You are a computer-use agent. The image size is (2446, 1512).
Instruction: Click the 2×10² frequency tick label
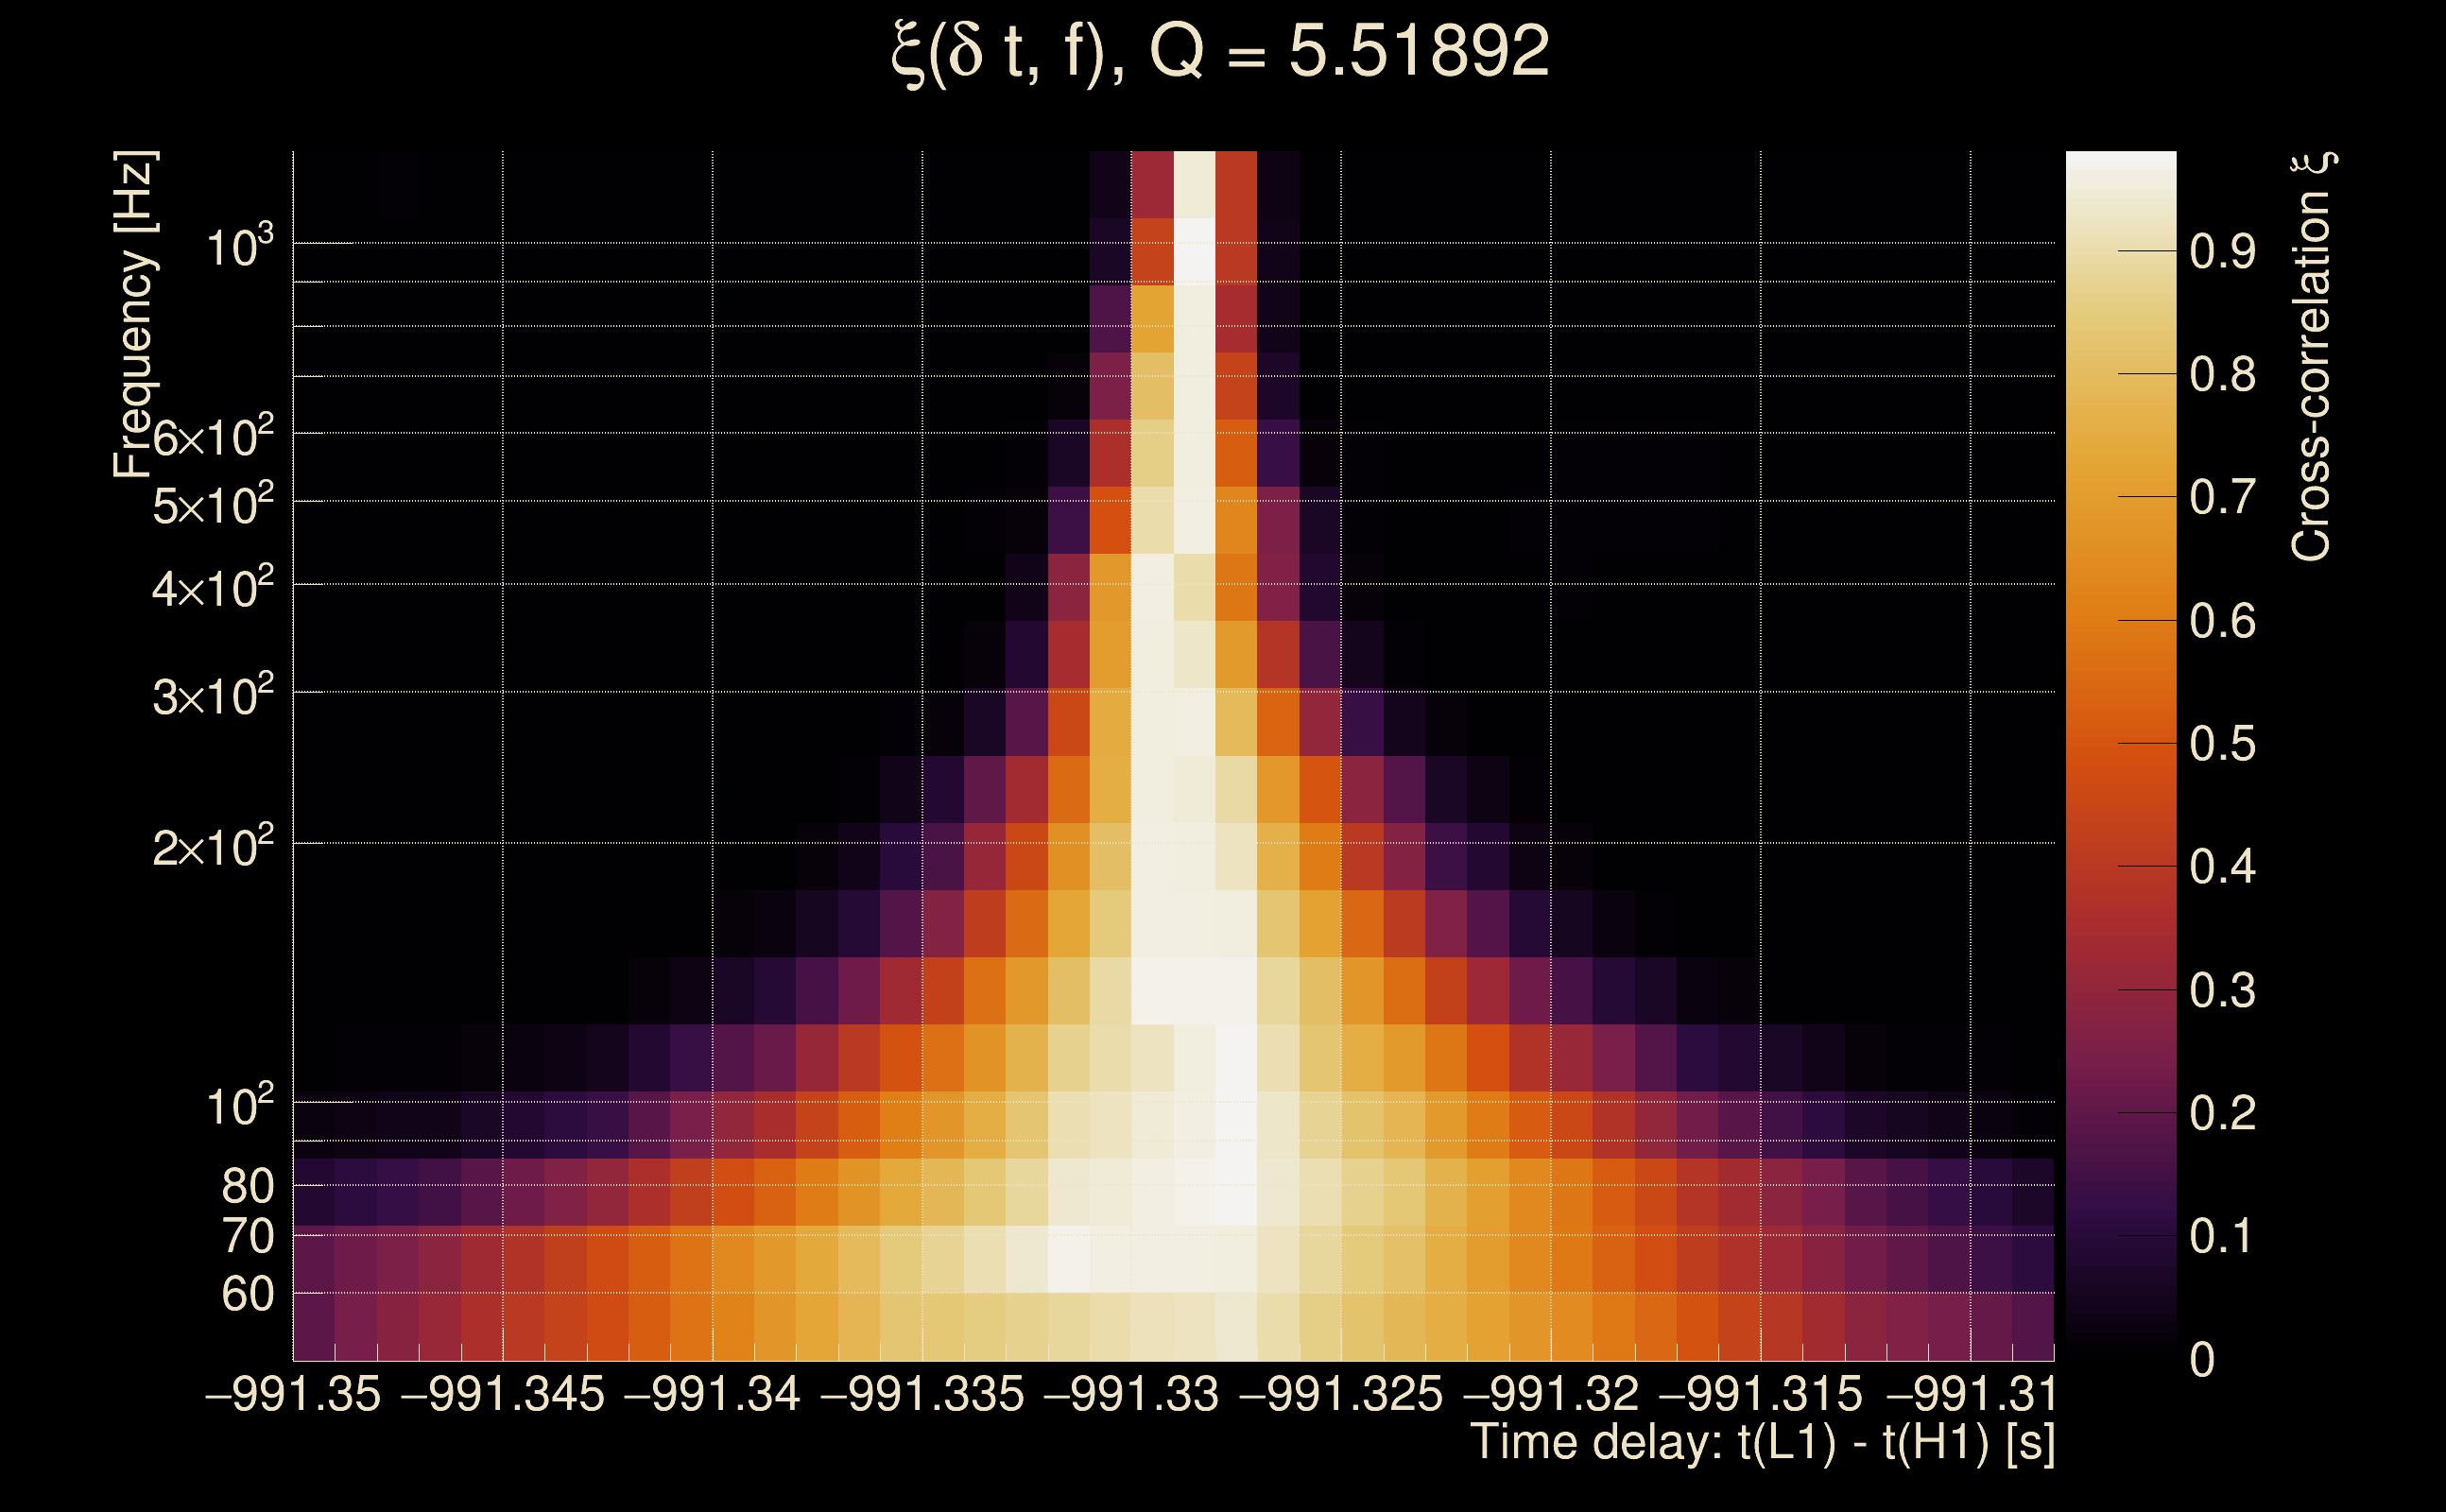coord(212,848)
